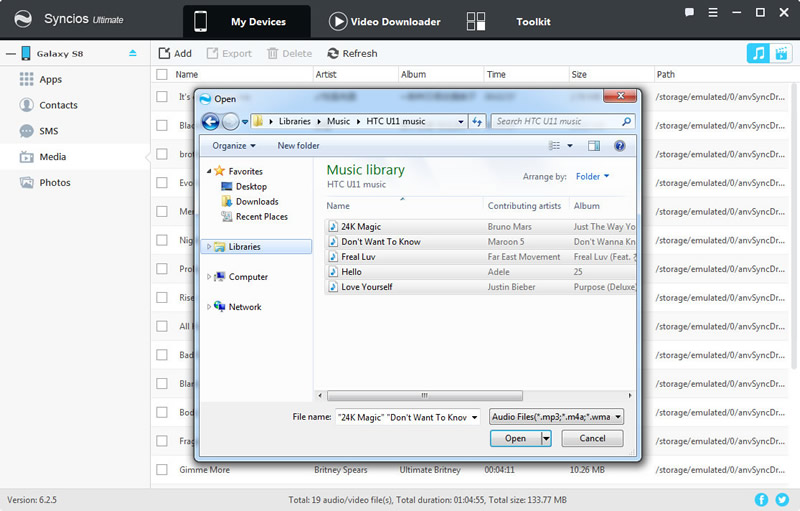Screen dimensions: 800x511
Task: Collapse the Galaxy S8 device tree
Action: tap(11, 54)
